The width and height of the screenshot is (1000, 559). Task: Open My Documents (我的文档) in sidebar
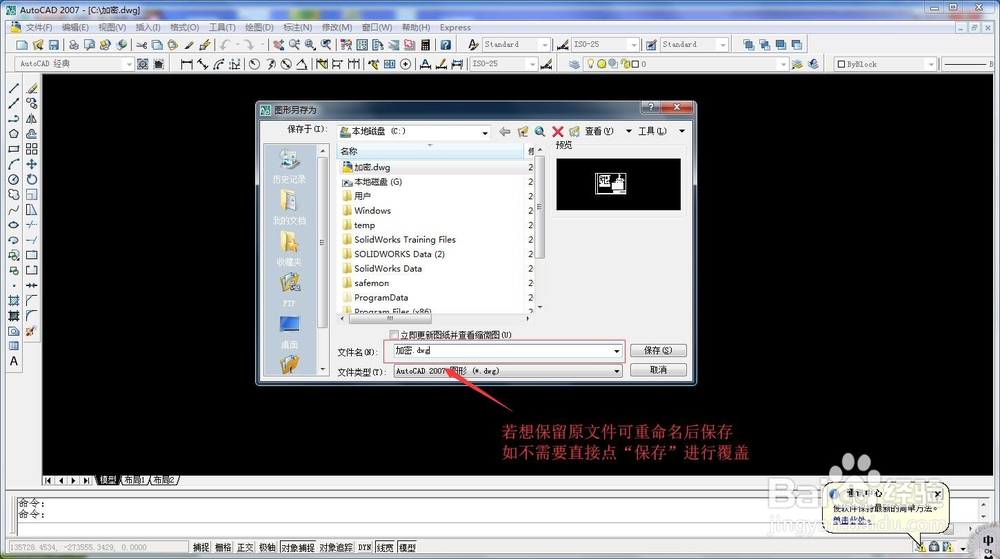point(289,208)
